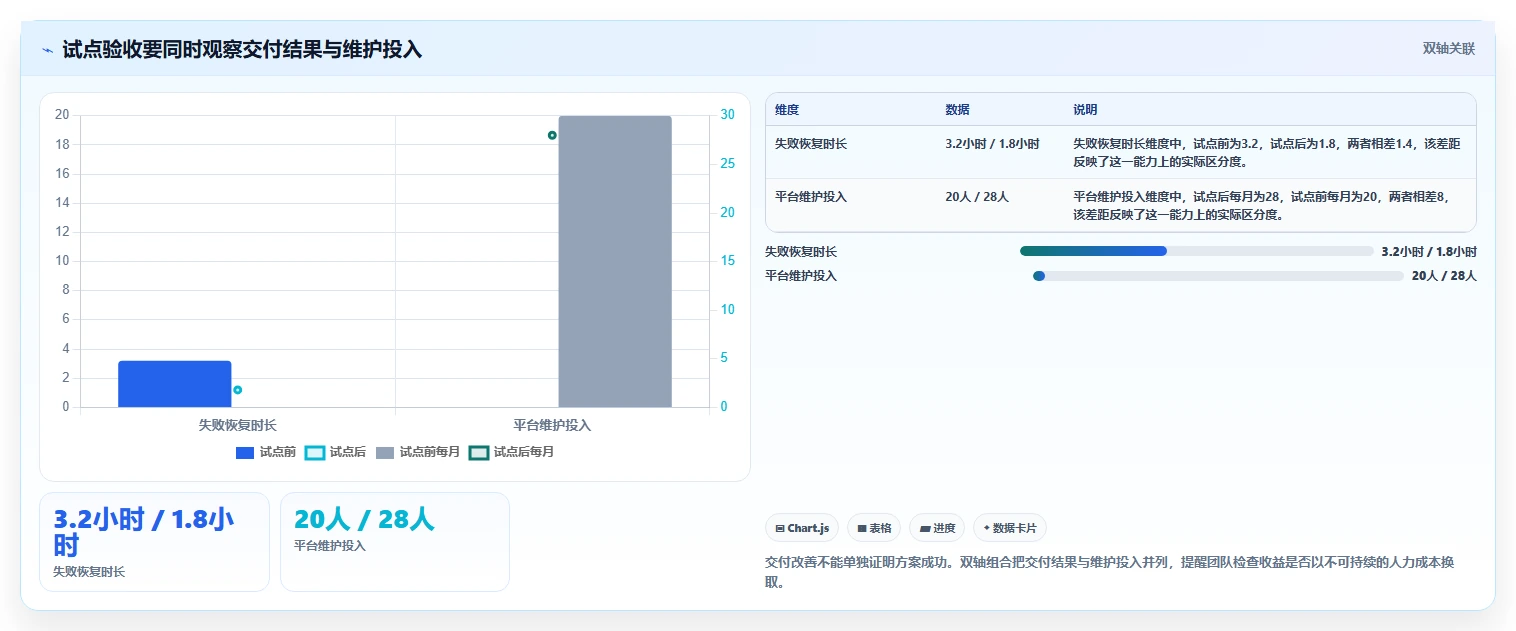Click the blue 试点前 legend swatch
Viewport: 1516px width, 631px height.
tap(245, 452)
